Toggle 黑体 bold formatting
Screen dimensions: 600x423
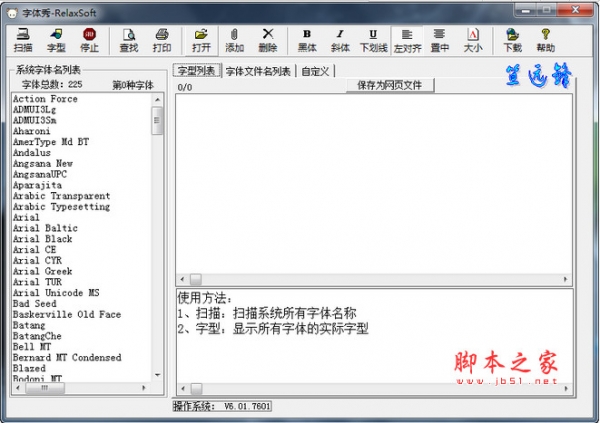click(307, 40)
